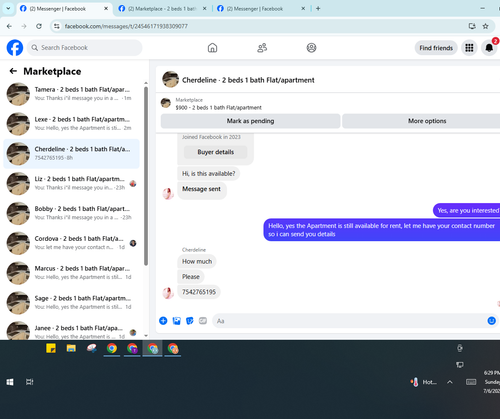Click the 'How much' message bubble
Image resolution: width=500 pixels, height=419 pixels.
point(197,261)
